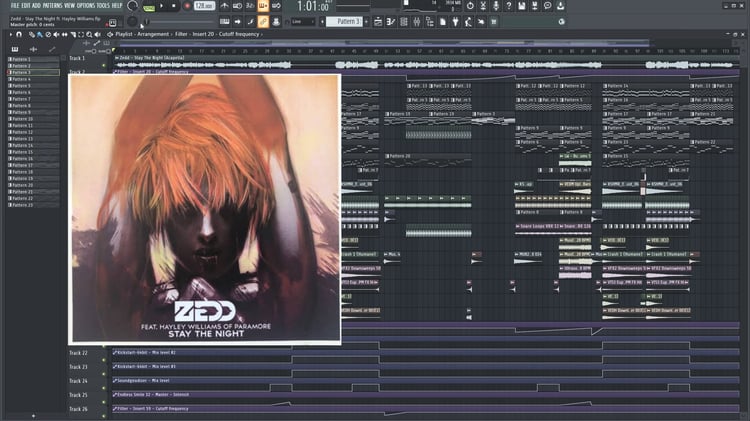Screen dimensions: 750x421
Task: Open the project info page icon
Action: [x=442, y=22]
